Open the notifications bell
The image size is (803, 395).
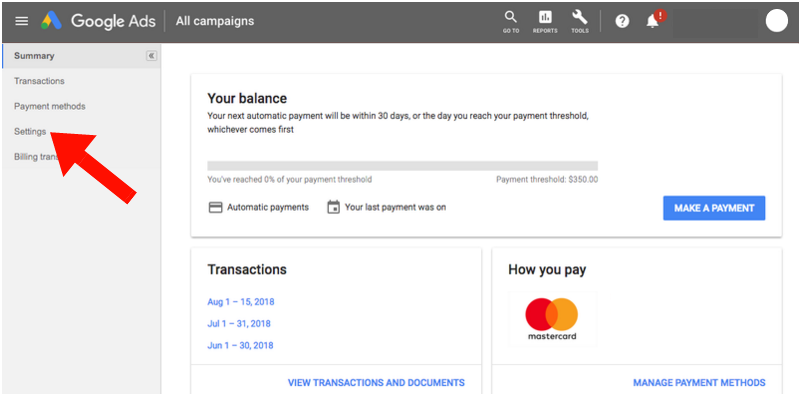pos(652,22)
